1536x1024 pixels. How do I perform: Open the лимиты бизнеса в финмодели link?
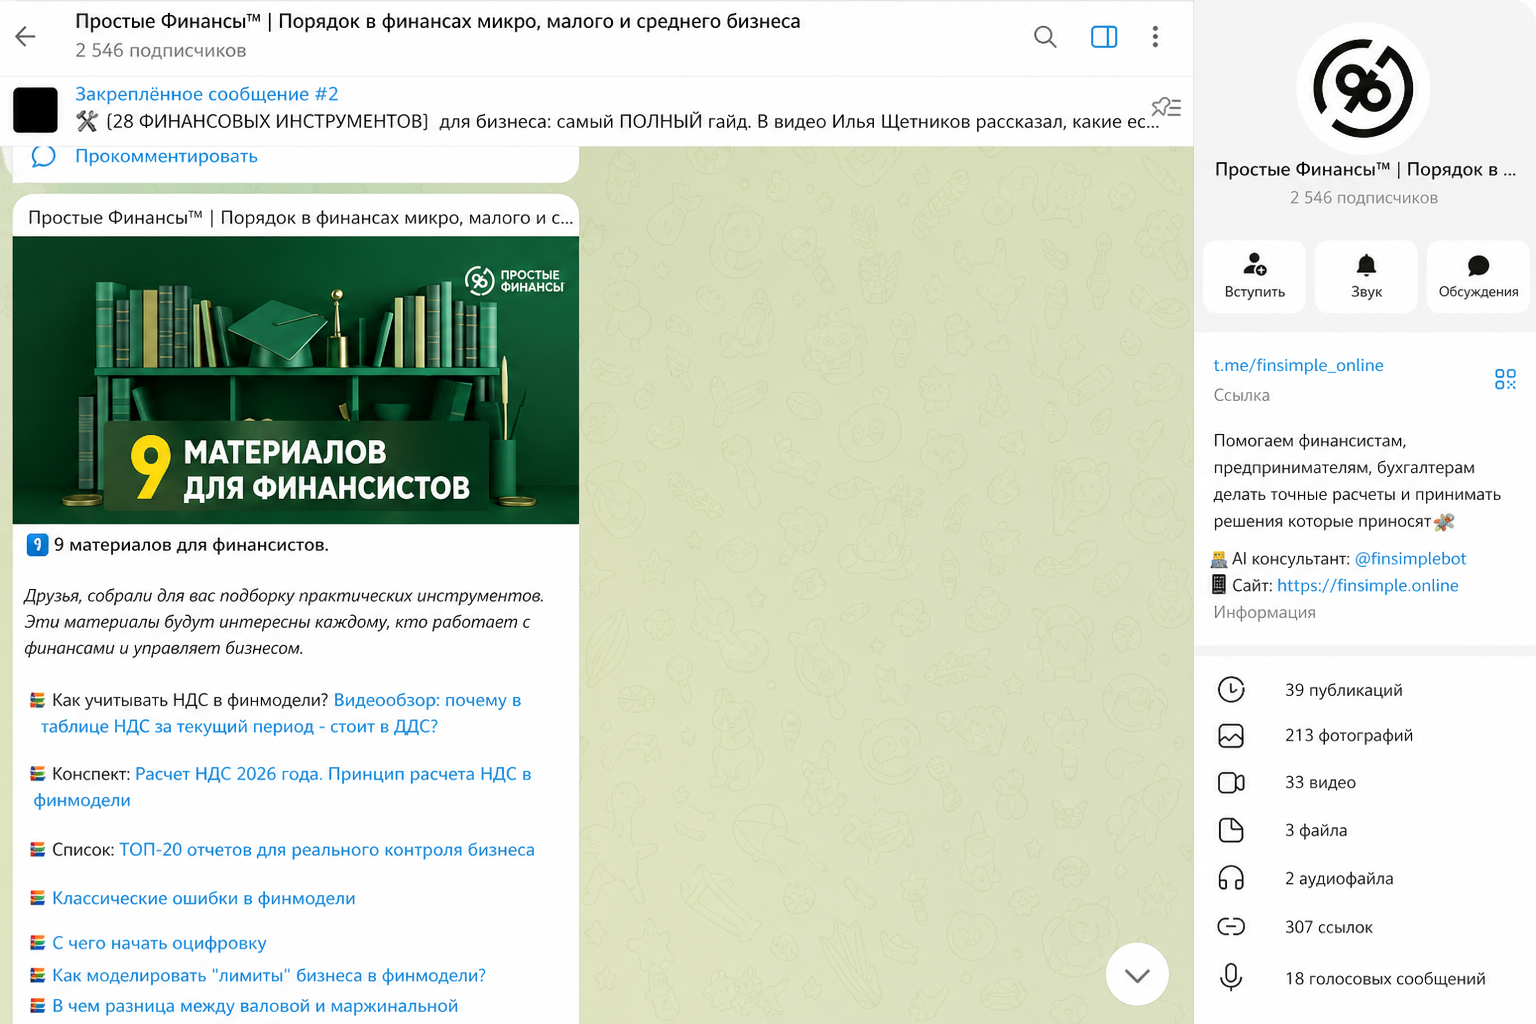269,975
